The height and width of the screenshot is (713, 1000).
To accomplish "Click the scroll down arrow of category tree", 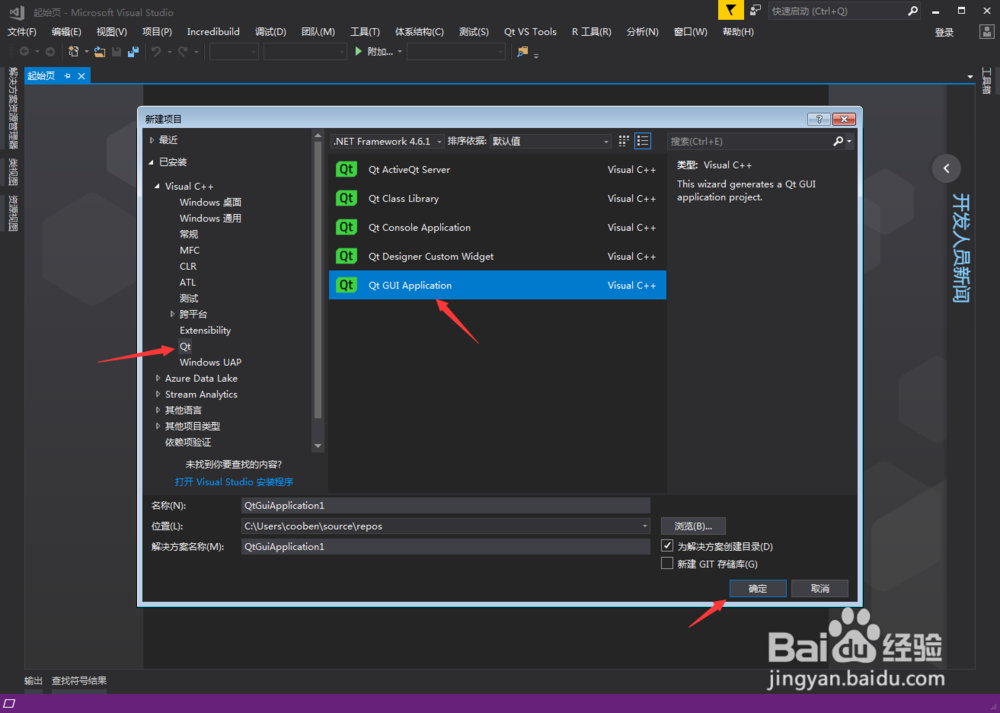I will (318, 446).
